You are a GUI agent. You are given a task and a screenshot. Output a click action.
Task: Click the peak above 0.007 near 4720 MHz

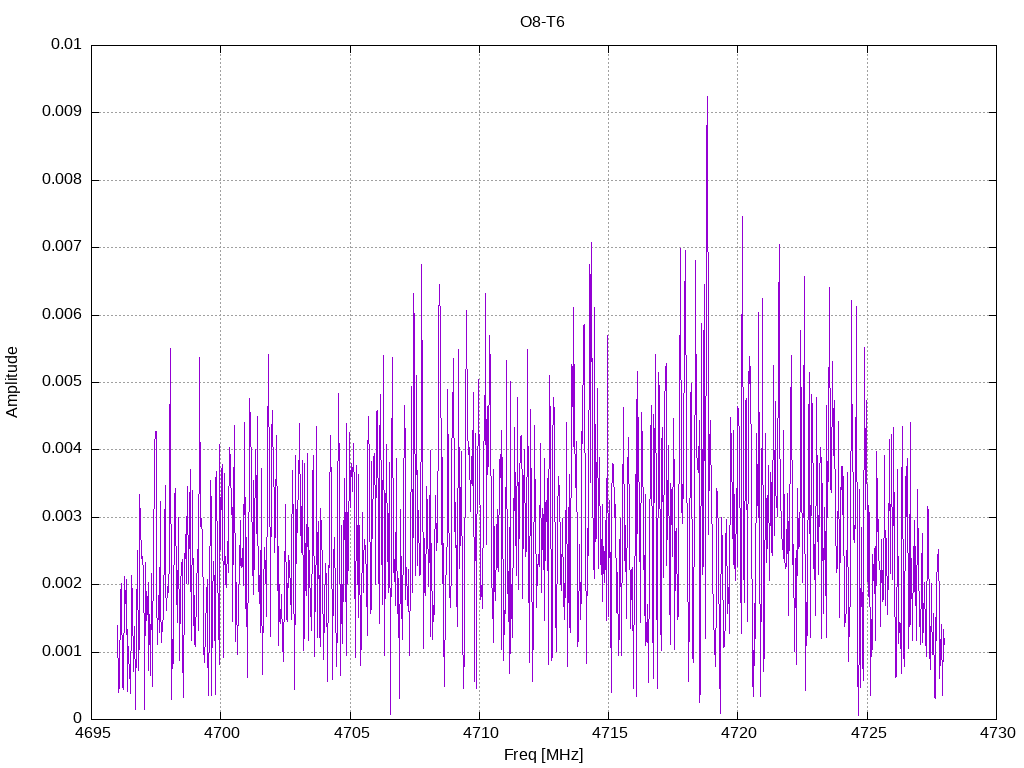click(742, 218)
